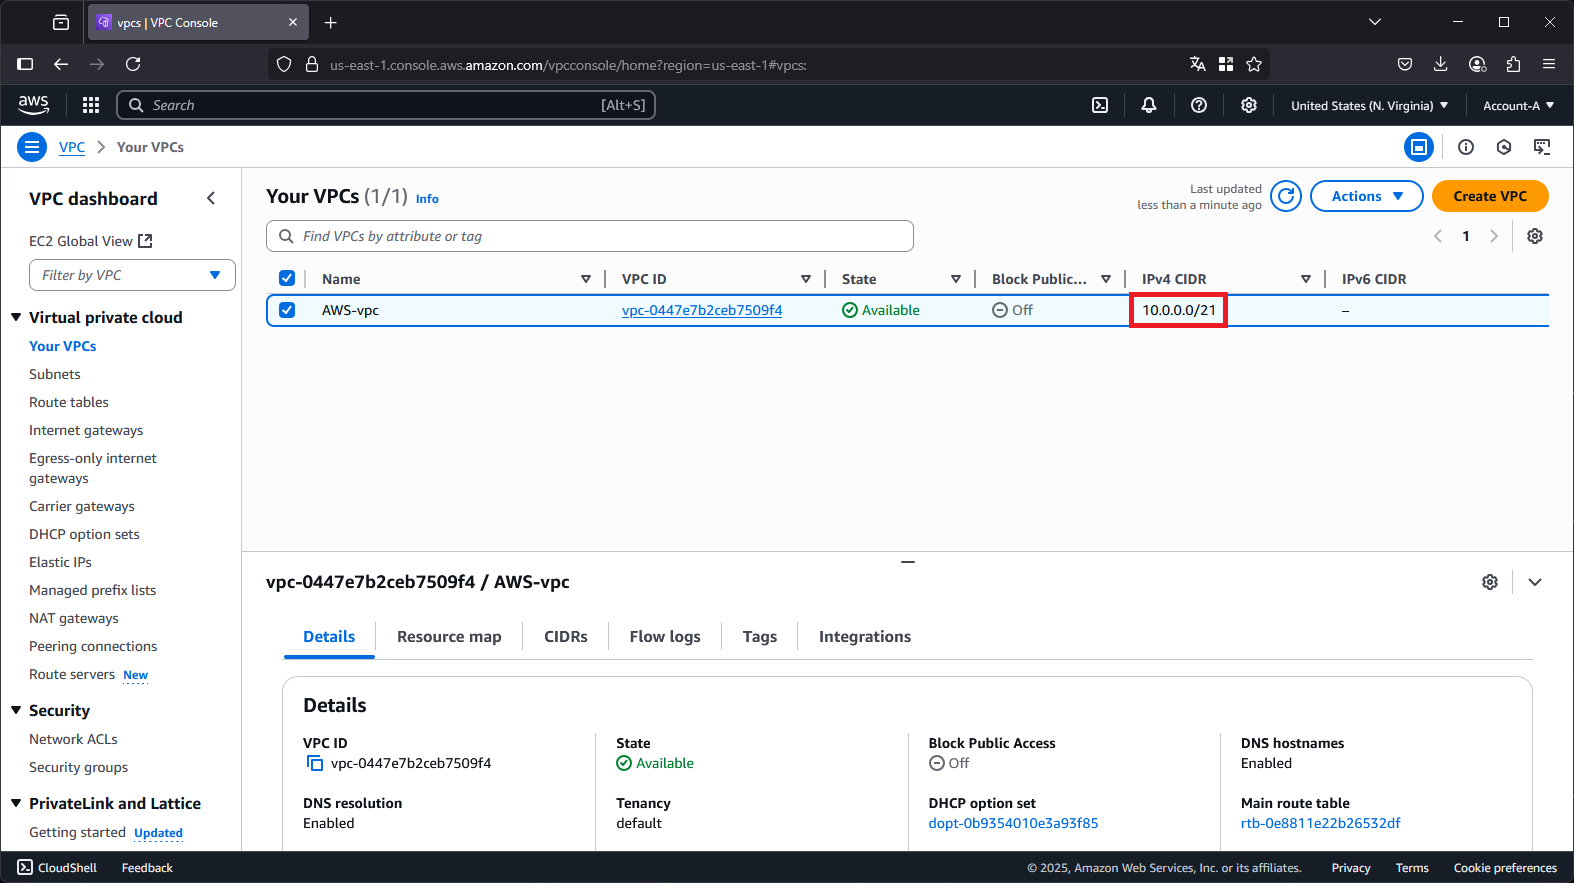Open the browser application menu
Image resolution: width=1574 pixels, height=883 pixels.
pyautogui.click(x=1549, y=64)
